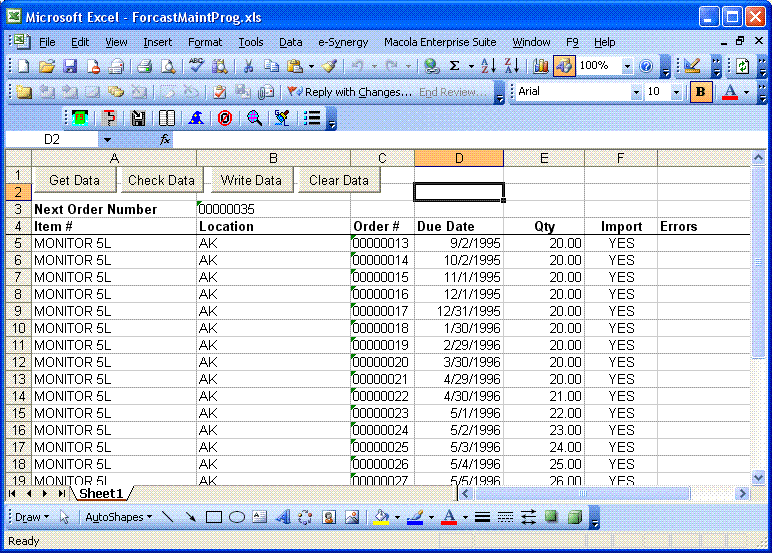Click the Paste clipboard icon

(x=294, y=65)
